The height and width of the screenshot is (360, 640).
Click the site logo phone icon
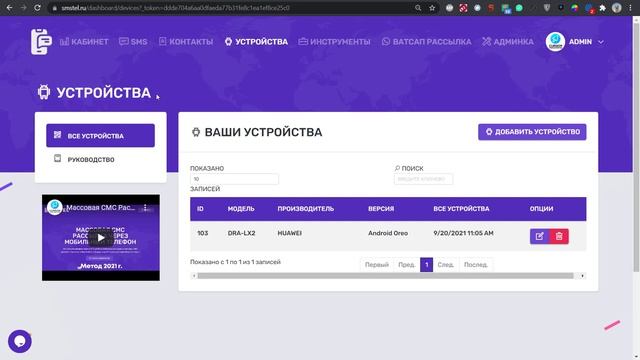pyautogui.click(x=41, y=41)
